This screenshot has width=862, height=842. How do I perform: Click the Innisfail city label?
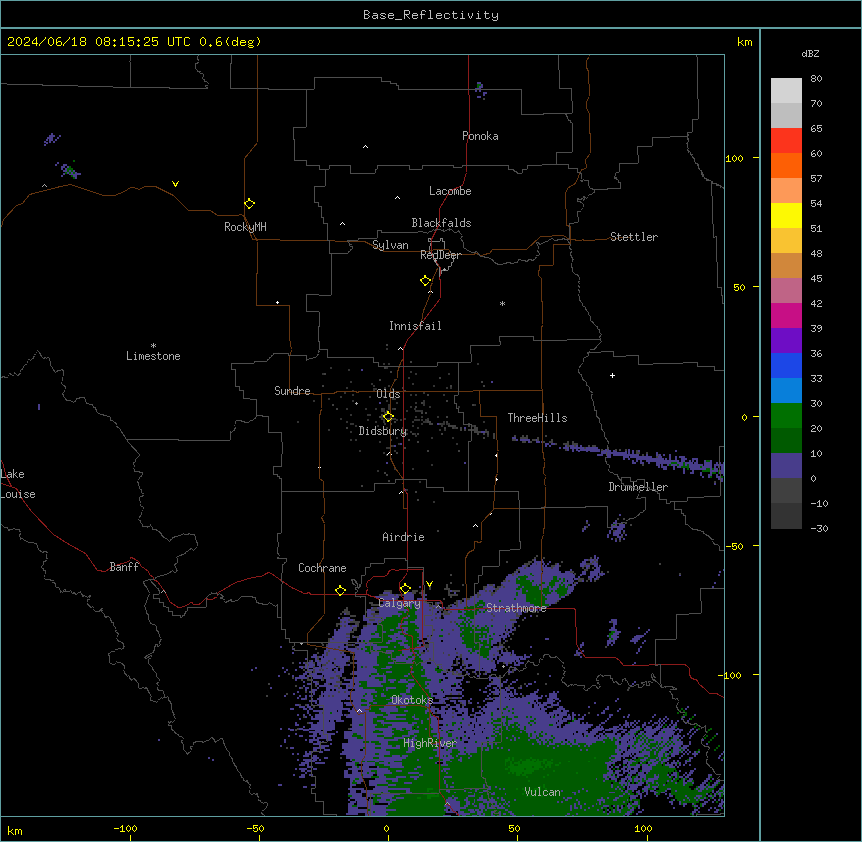tap(415, 326)
